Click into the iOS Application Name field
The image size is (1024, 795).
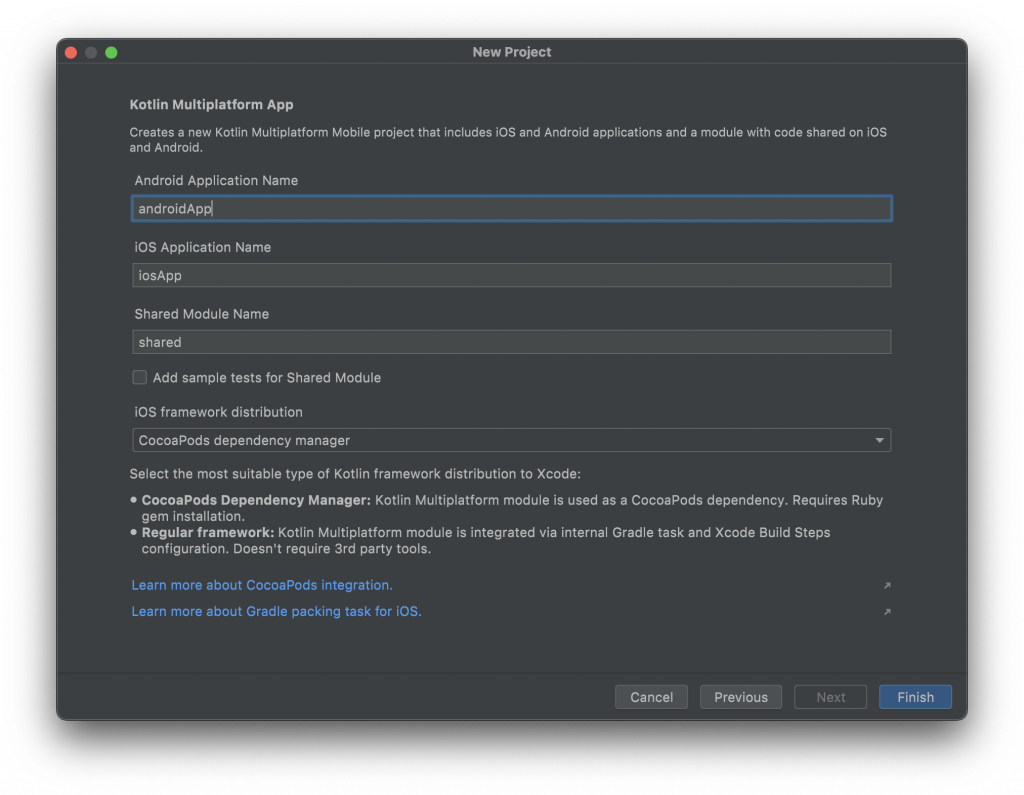click(x=511, y=275)
